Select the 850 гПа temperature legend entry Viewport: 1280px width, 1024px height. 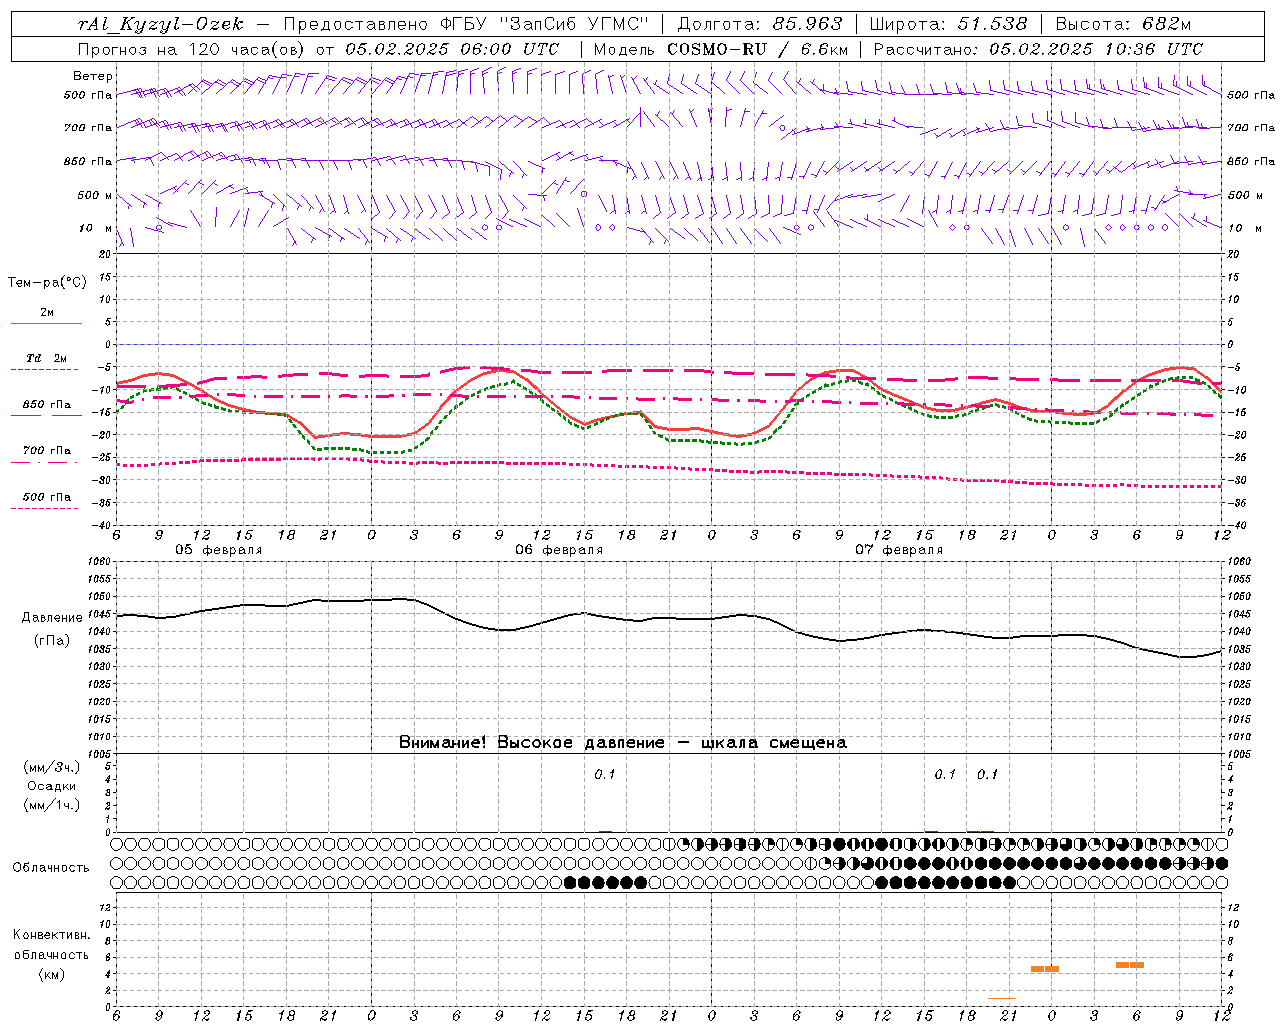tap(46, 405)
